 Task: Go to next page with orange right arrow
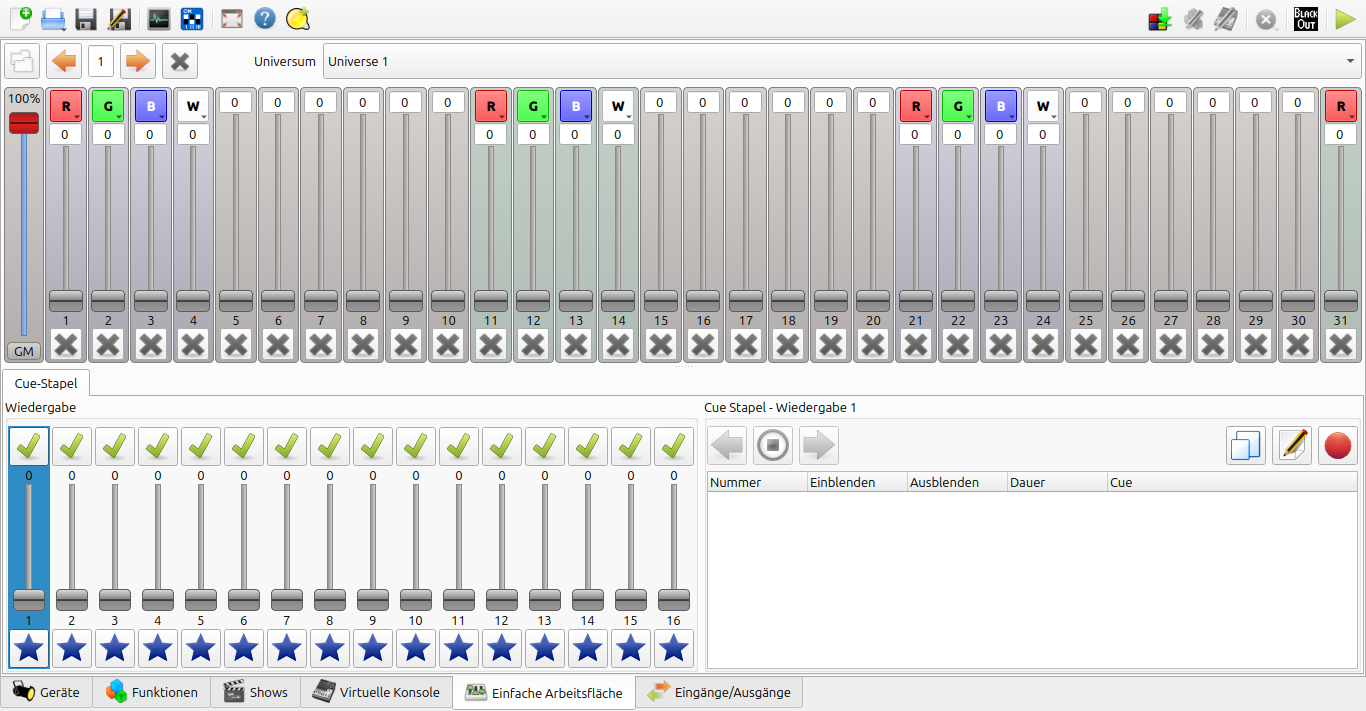pyautogui.click(x=137, y=61)
